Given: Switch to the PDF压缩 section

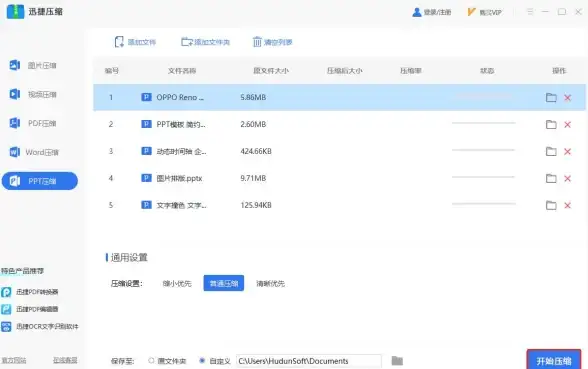Looking at the screenshot, I should pos(33,123).
